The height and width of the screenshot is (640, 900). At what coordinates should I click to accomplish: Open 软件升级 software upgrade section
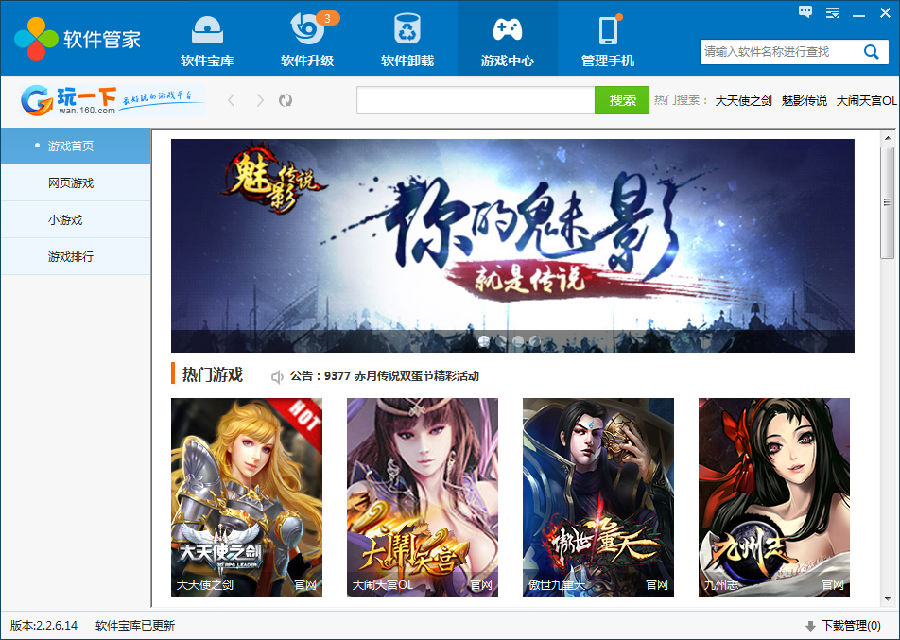(308, 40)
